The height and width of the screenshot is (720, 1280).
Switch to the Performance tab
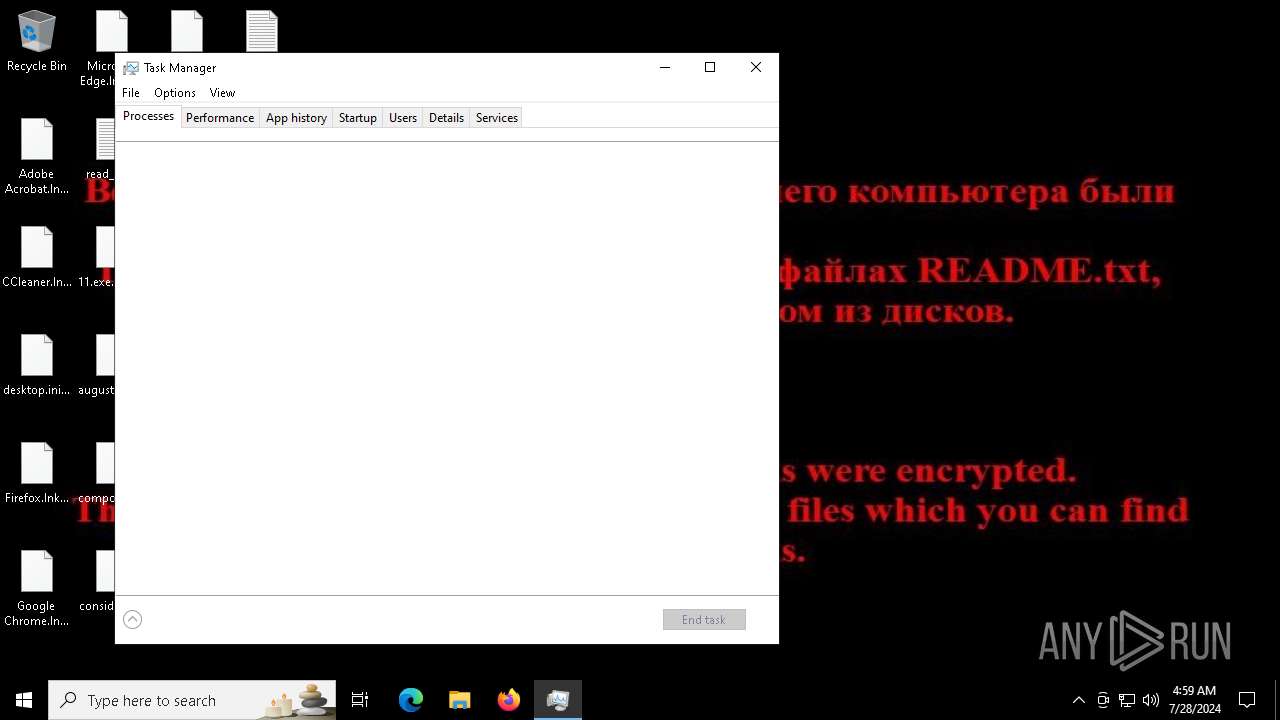click(x=220, y=118)
